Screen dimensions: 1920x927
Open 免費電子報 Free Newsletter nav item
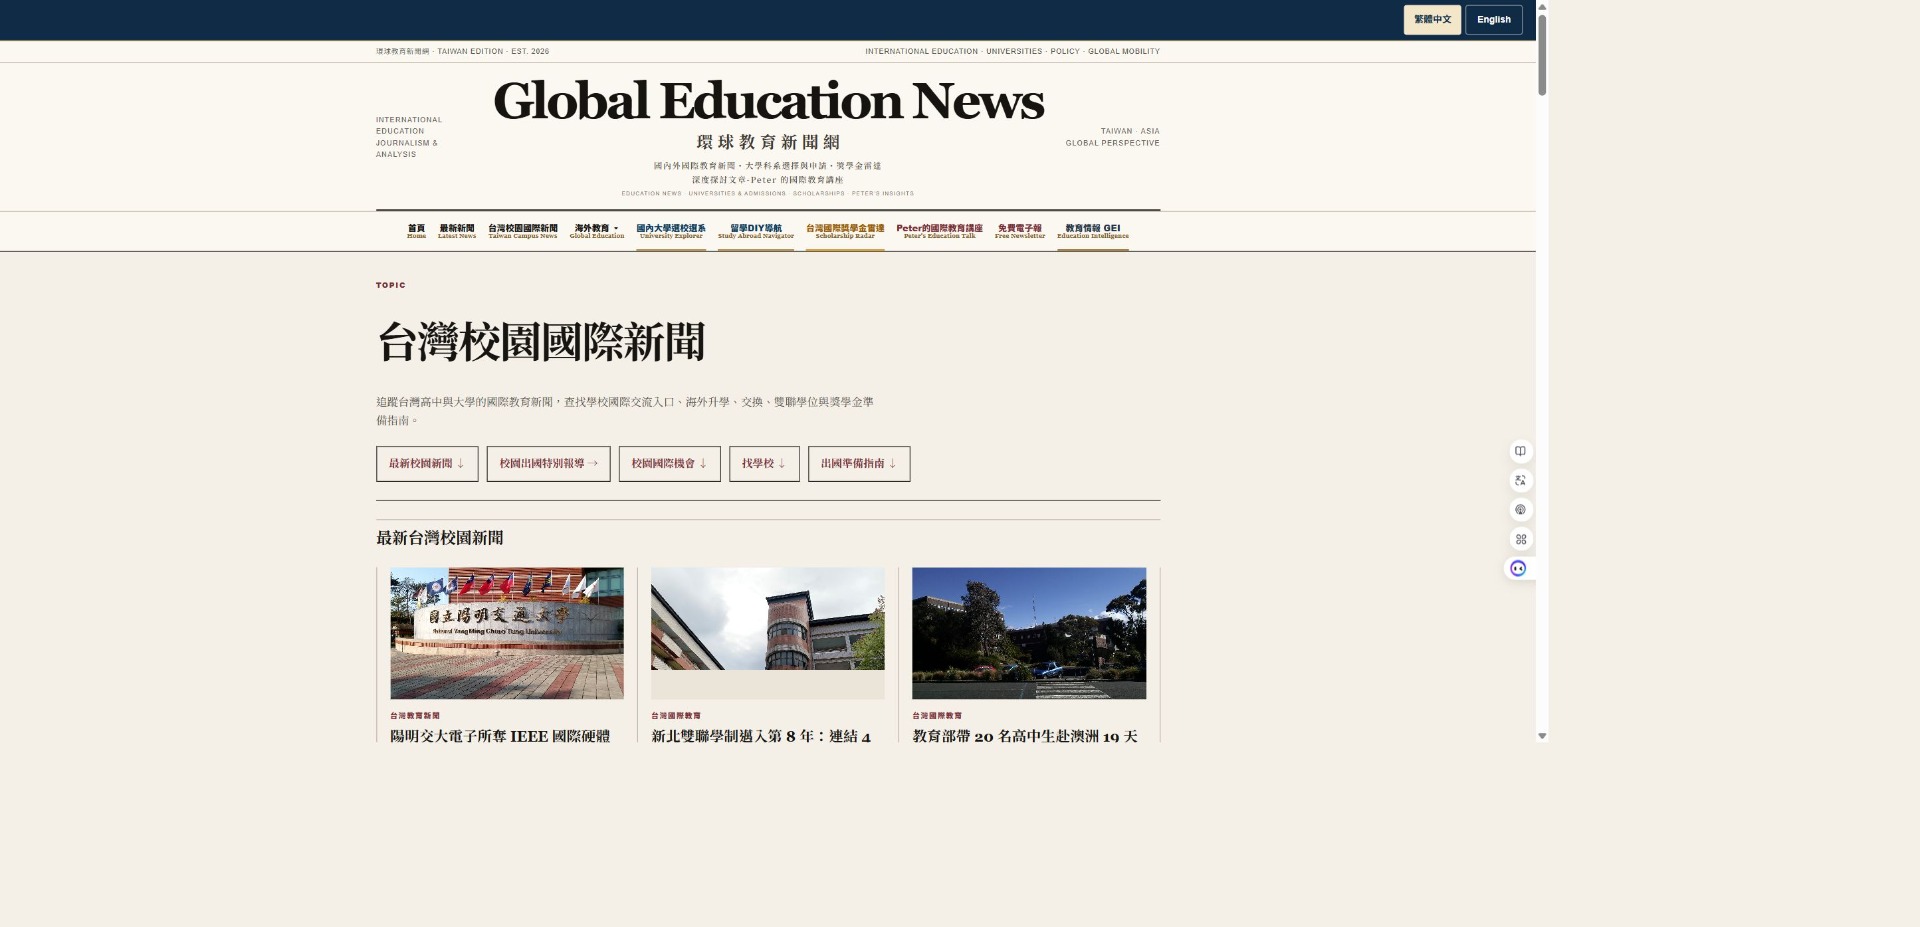[x=1020, y=231]
